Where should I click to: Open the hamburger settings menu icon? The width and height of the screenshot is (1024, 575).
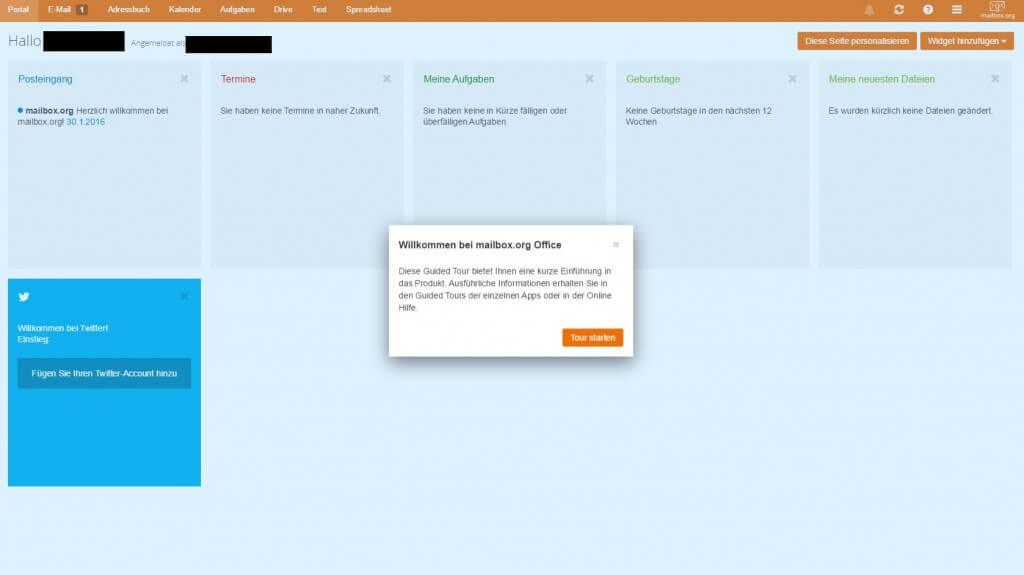957,10
